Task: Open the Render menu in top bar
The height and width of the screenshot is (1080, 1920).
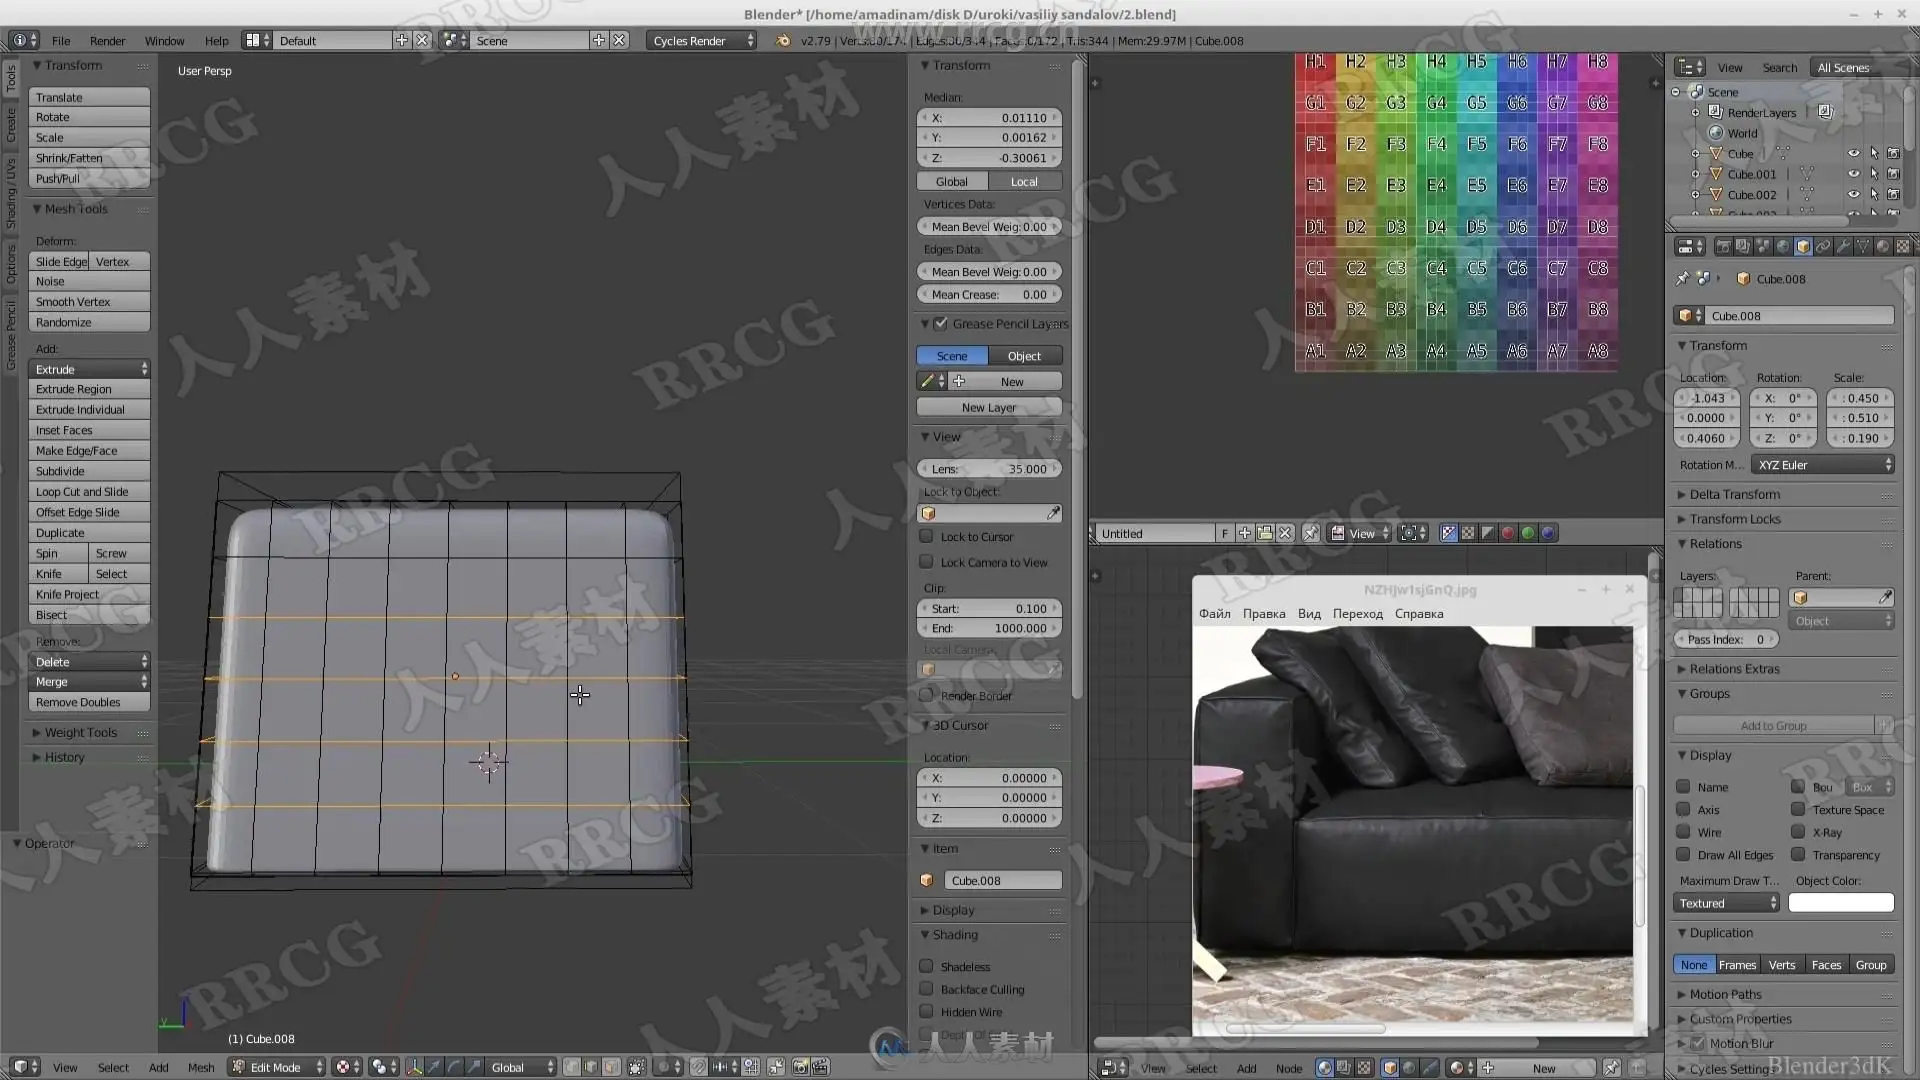Action: tap(107, 41)
